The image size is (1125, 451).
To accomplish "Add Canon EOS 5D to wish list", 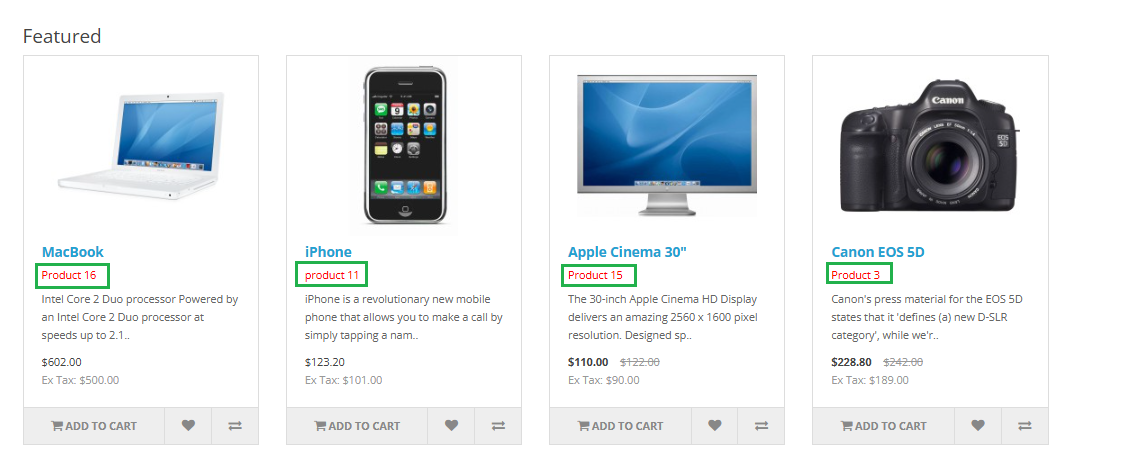I will [x=978, y=426].
